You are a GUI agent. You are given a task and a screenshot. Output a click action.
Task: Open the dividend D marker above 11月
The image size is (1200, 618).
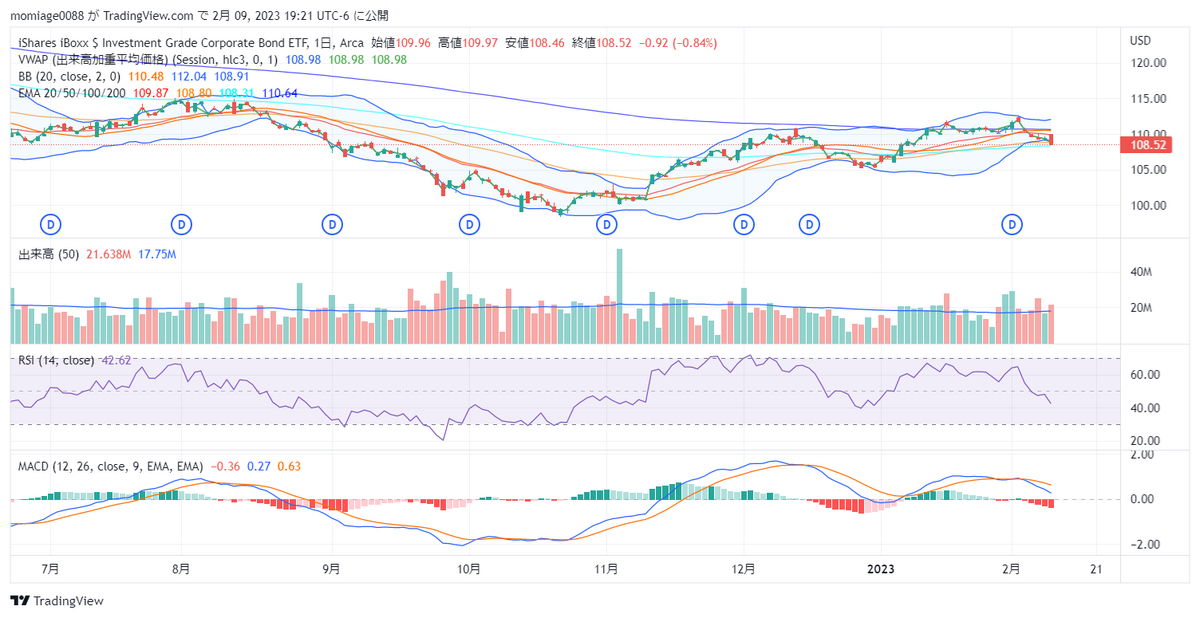point(606,224)
